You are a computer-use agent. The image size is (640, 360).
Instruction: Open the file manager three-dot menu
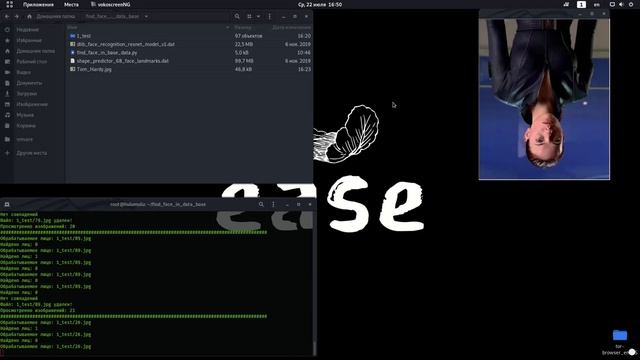[269, 16]
